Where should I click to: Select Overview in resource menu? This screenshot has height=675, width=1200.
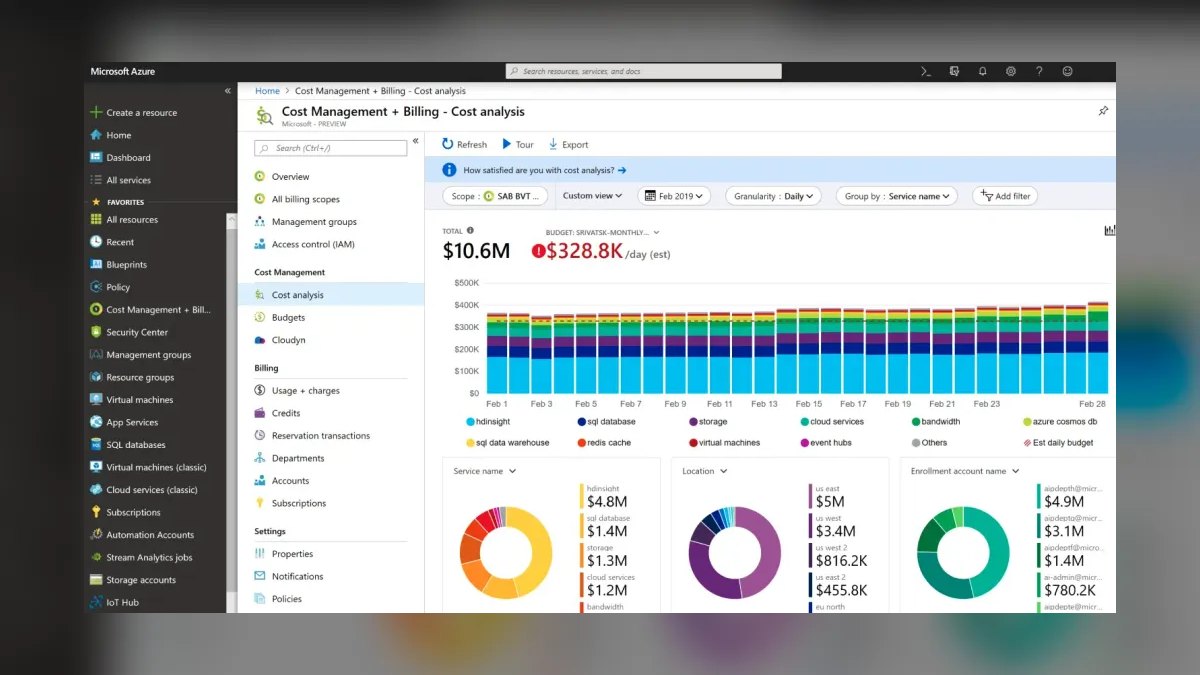[x=290, y=177]
